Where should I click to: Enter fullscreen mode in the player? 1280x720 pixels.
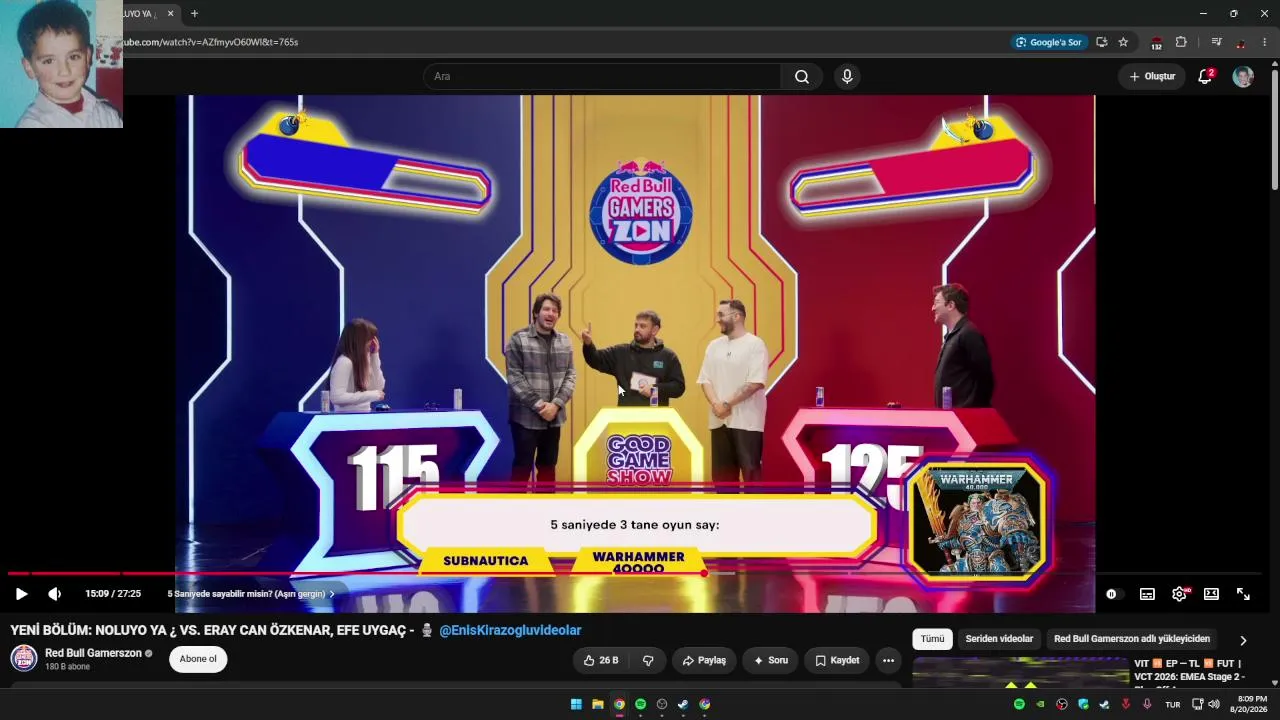pos(1243,594)
